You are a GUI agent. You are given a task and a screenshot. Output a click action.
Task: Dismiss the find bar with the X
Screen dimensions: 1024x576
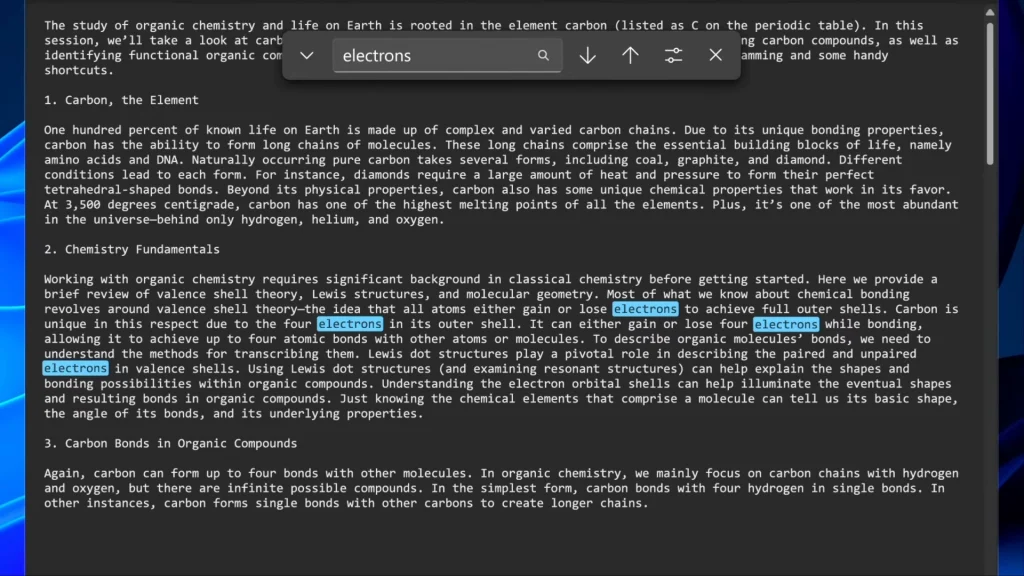pyautogui.click(x=715, y=56)
